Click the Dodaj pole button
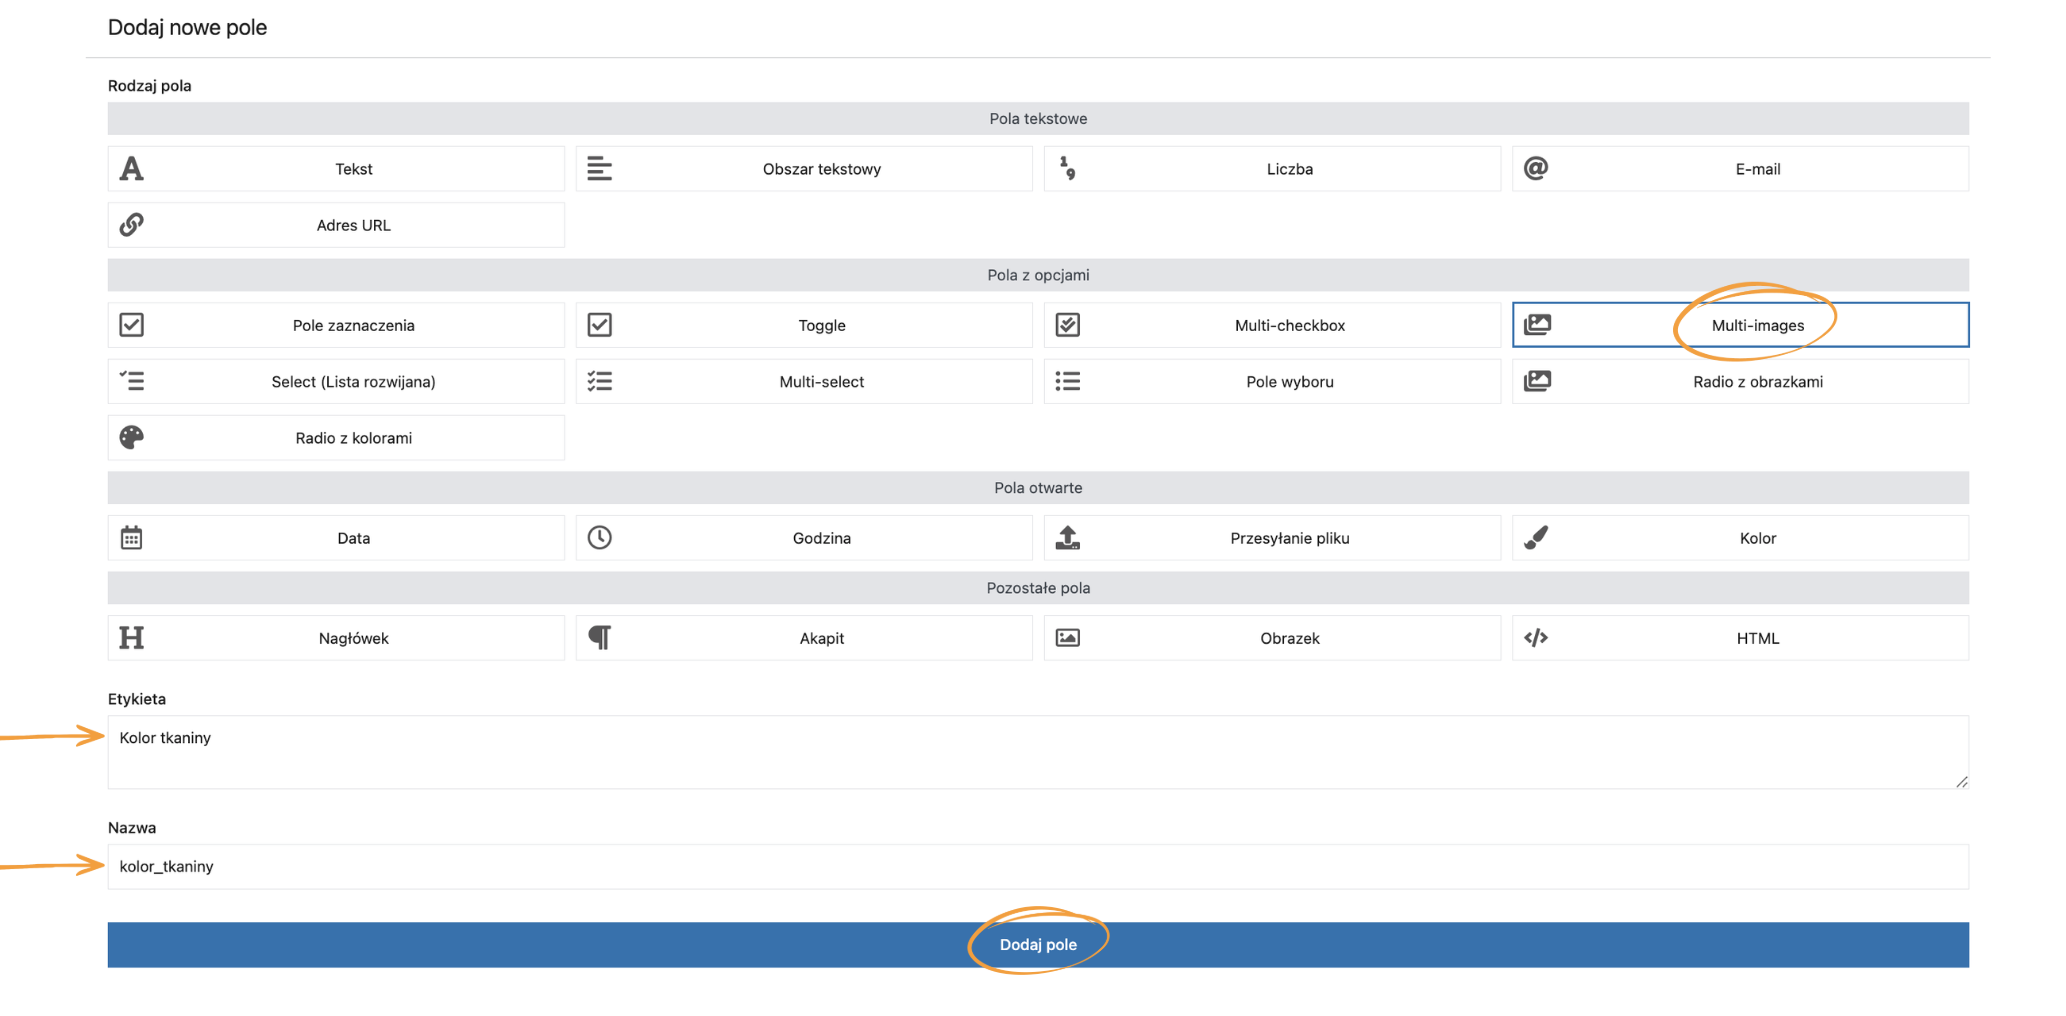2066x1016 pixels. point(1037,944)
